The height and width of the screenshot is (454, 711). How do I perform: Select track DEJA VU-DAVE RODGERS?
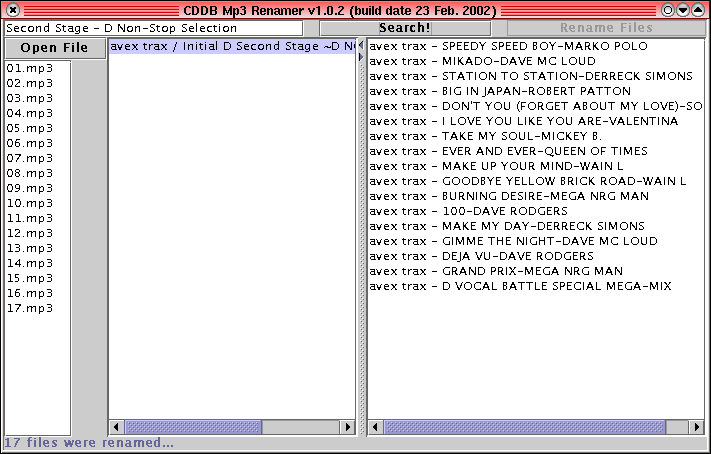coord(536,256)
